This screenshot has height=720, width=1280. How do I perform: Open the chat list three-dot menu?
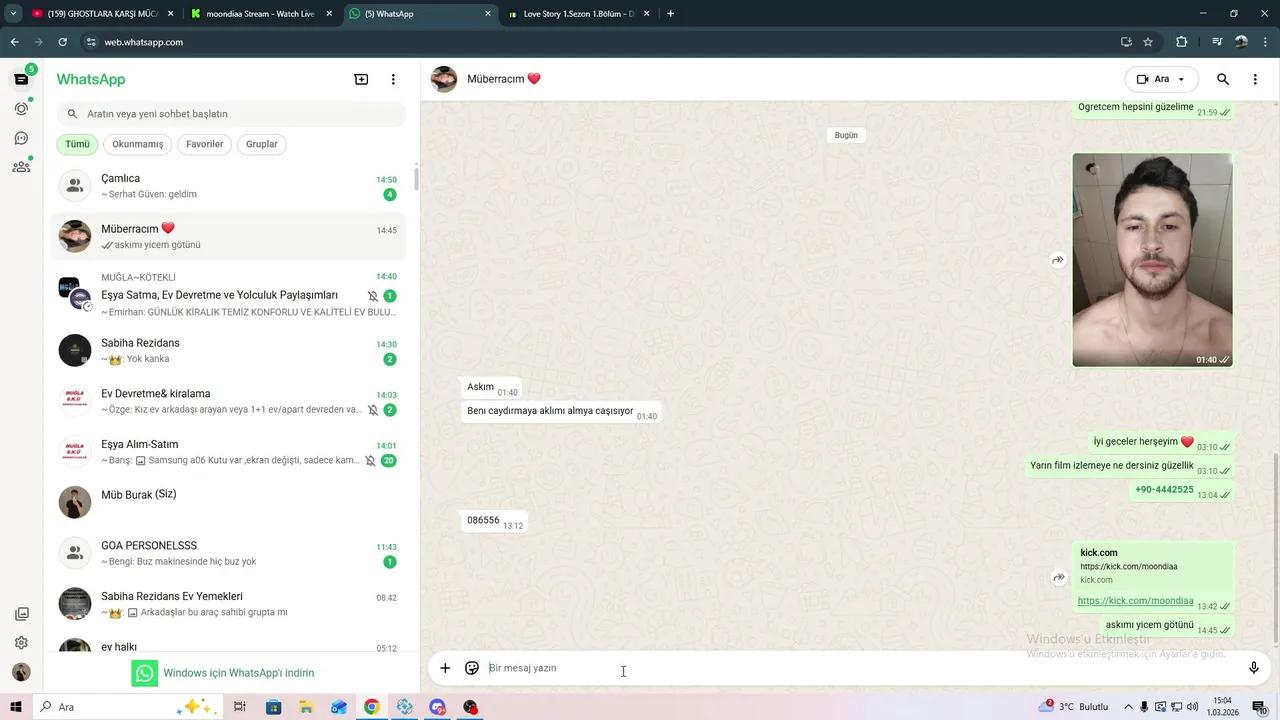393,80
